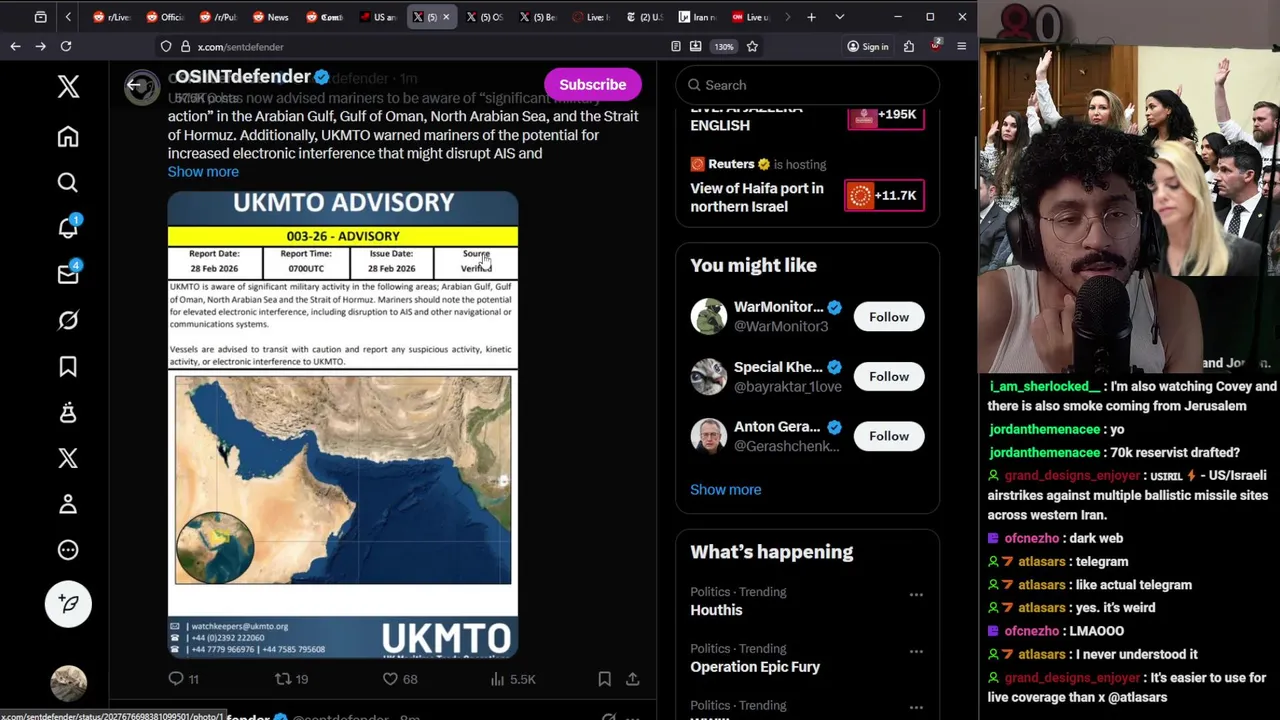
Task: Open Profile icon in X sidebar
Action: point(68,504)
